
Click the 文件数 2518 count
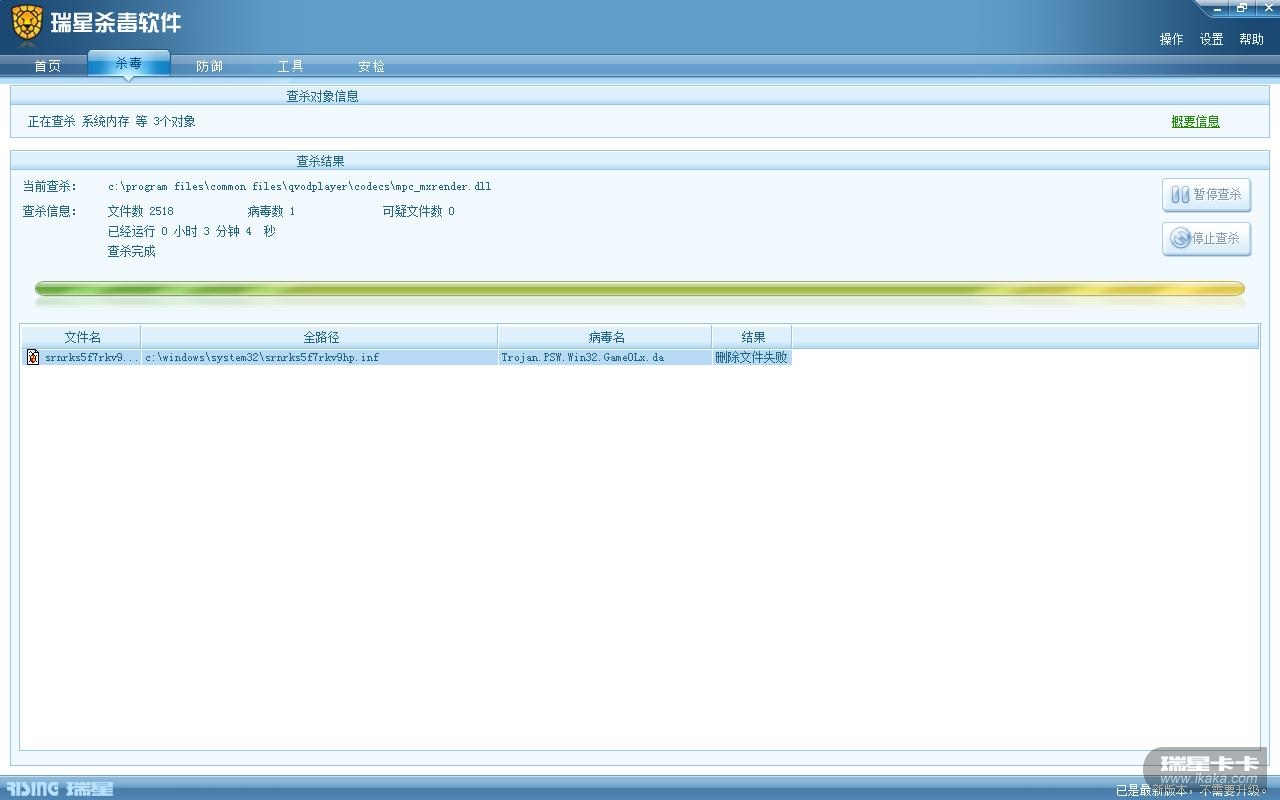140,211
